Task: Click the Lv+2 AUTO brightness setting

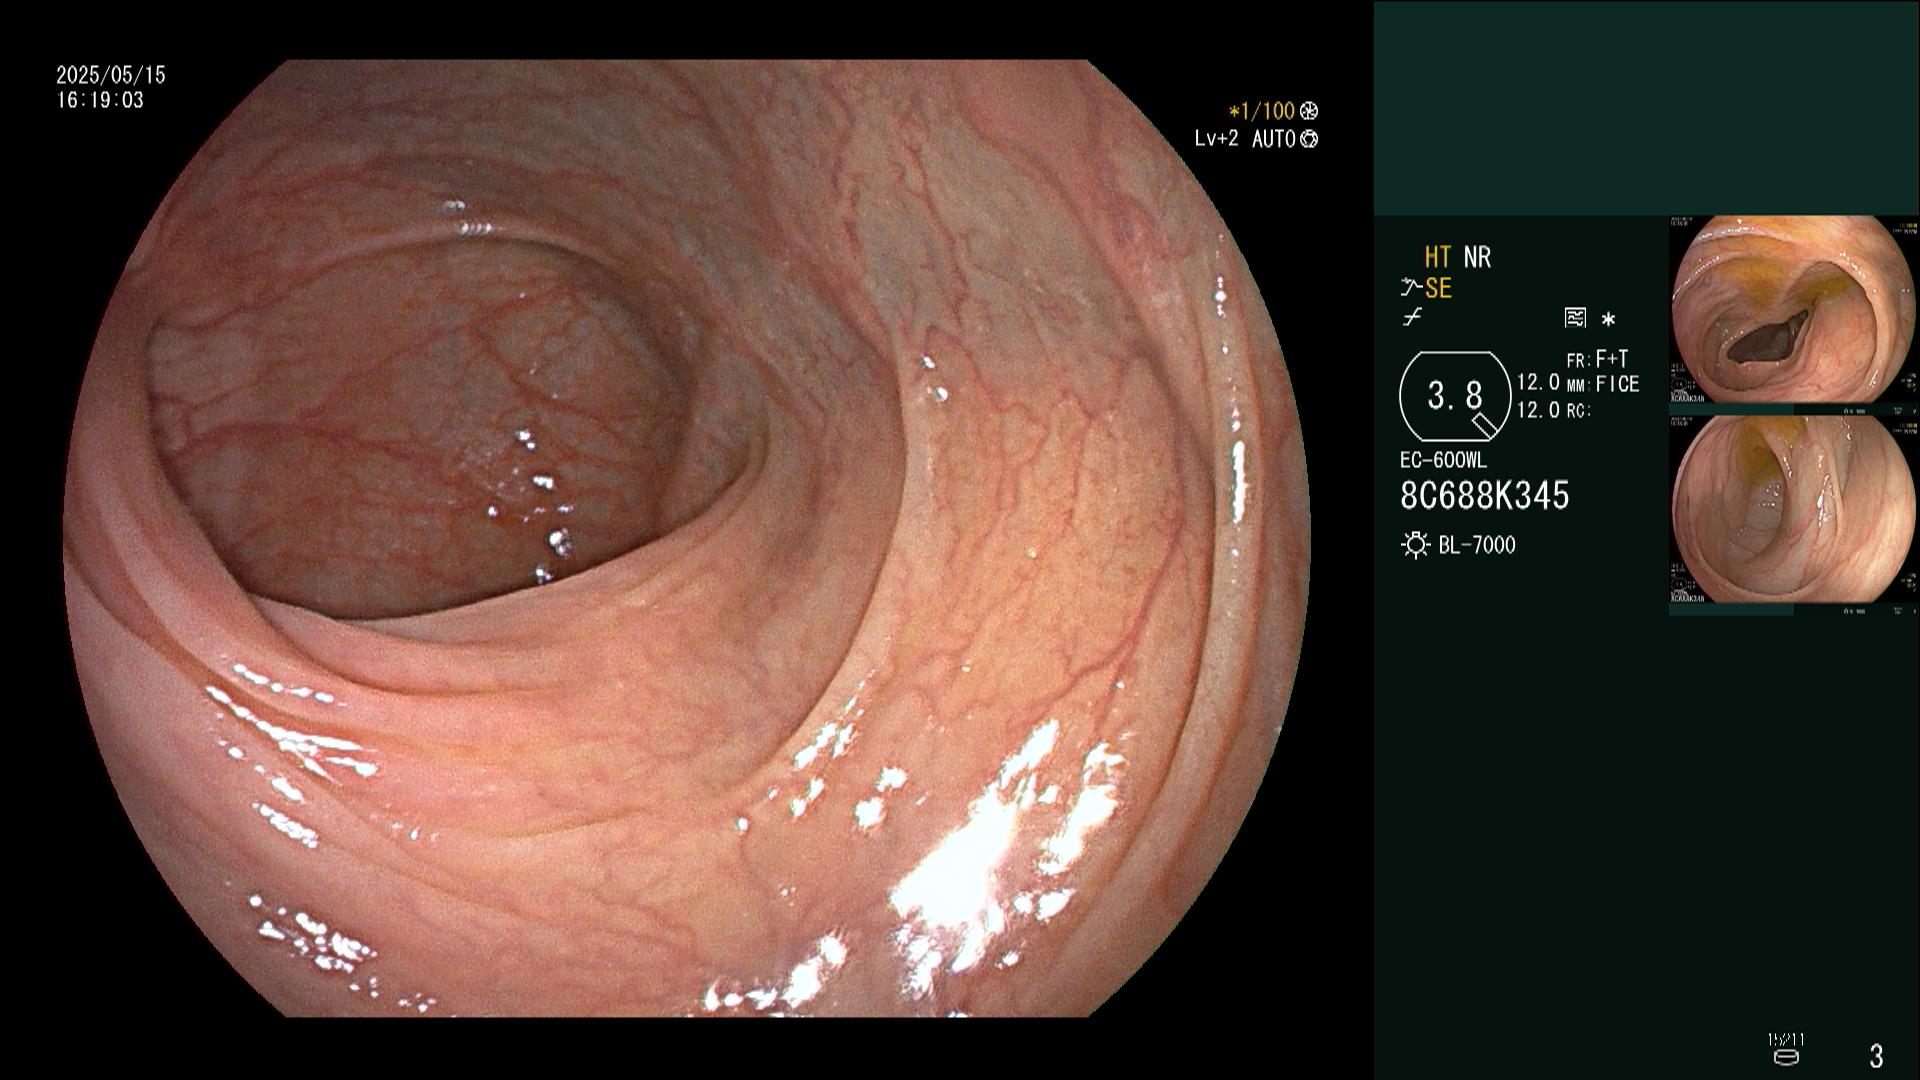Action: (1245, 139)
